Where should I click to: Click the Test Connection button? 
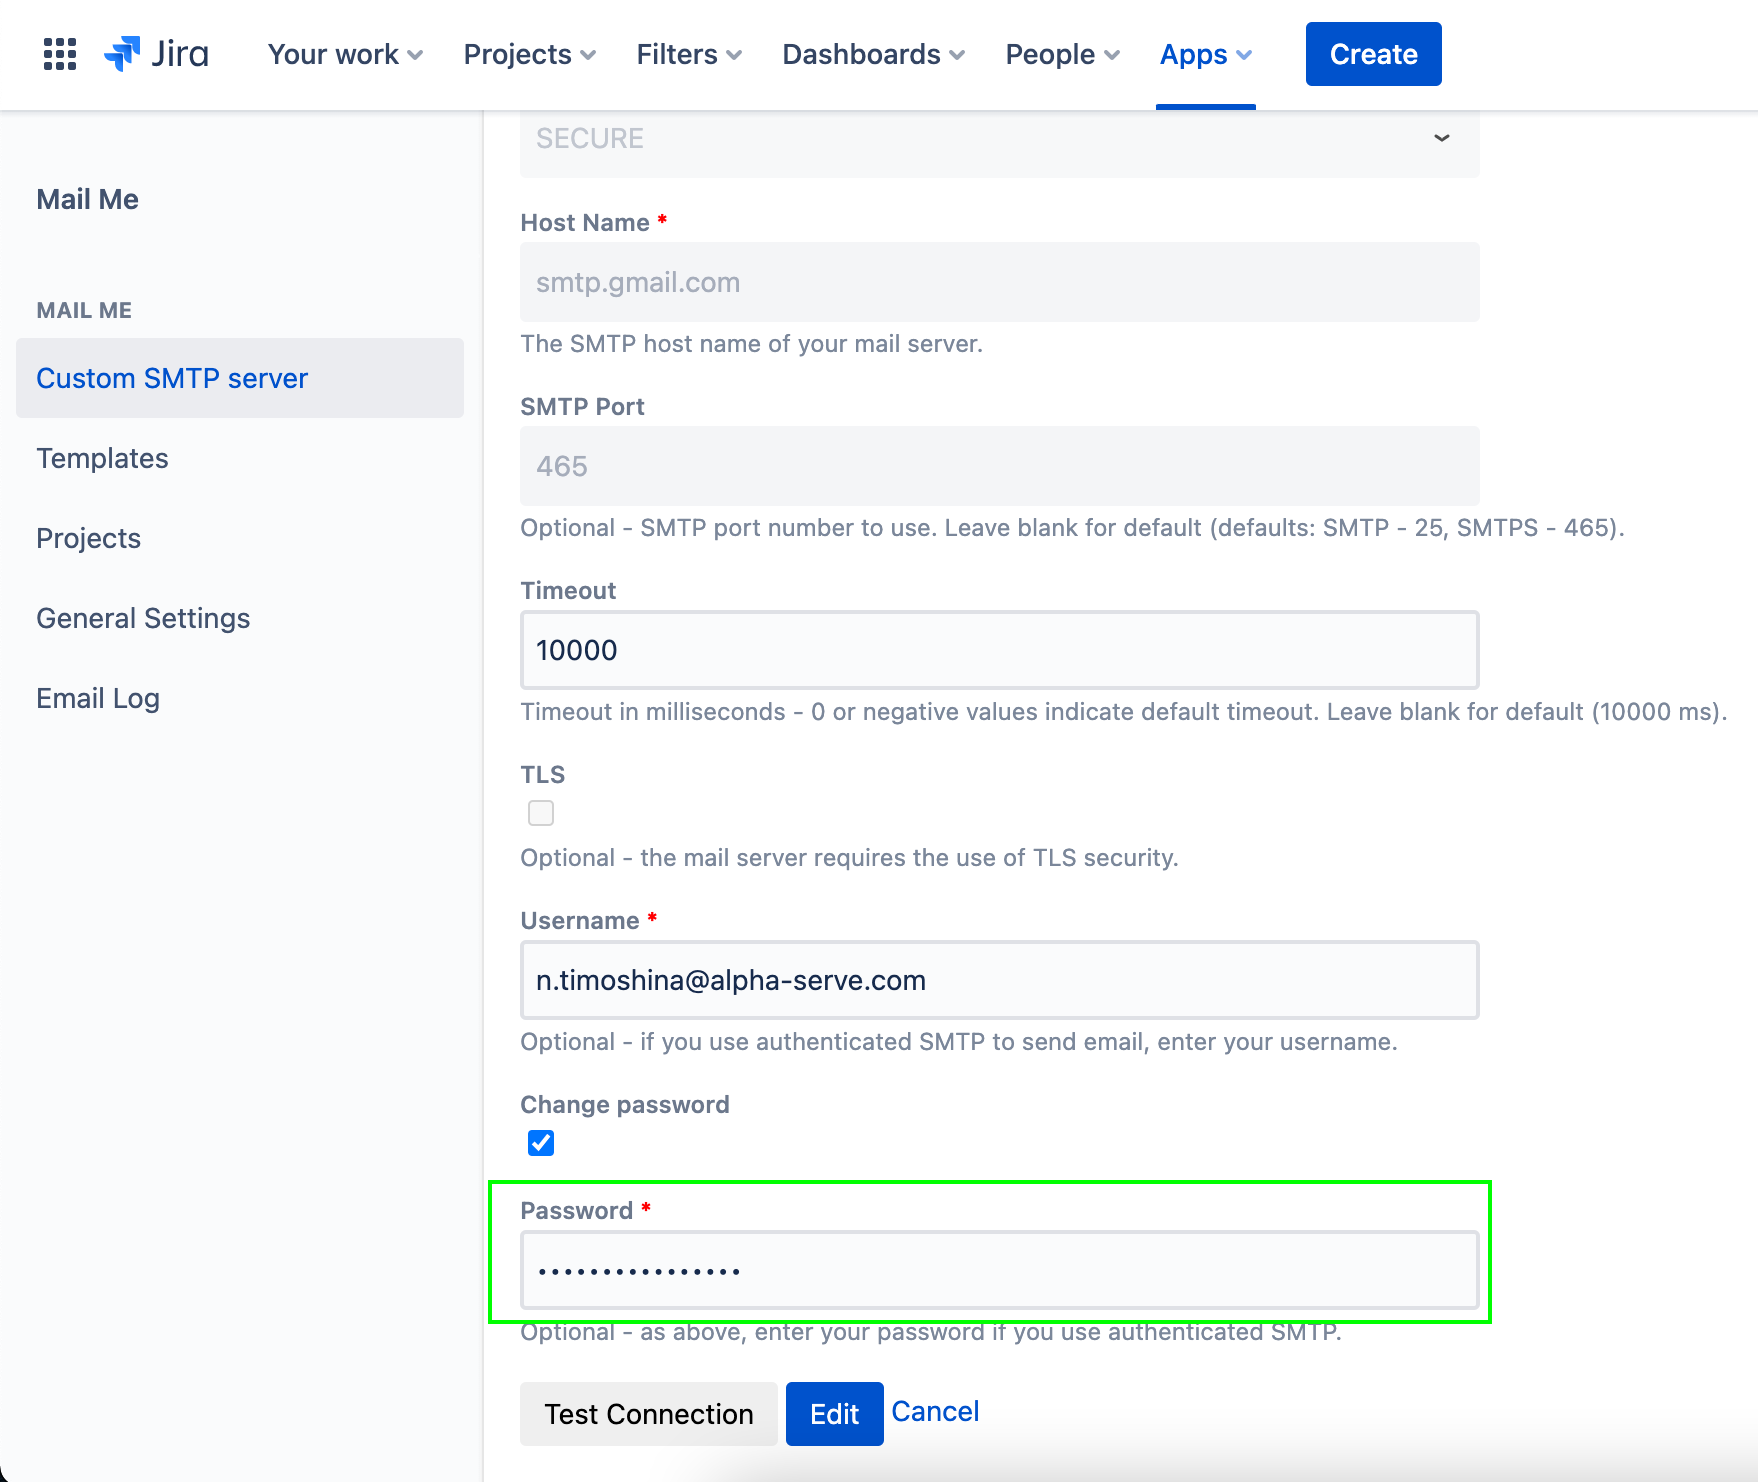[x=648, y=1413]
